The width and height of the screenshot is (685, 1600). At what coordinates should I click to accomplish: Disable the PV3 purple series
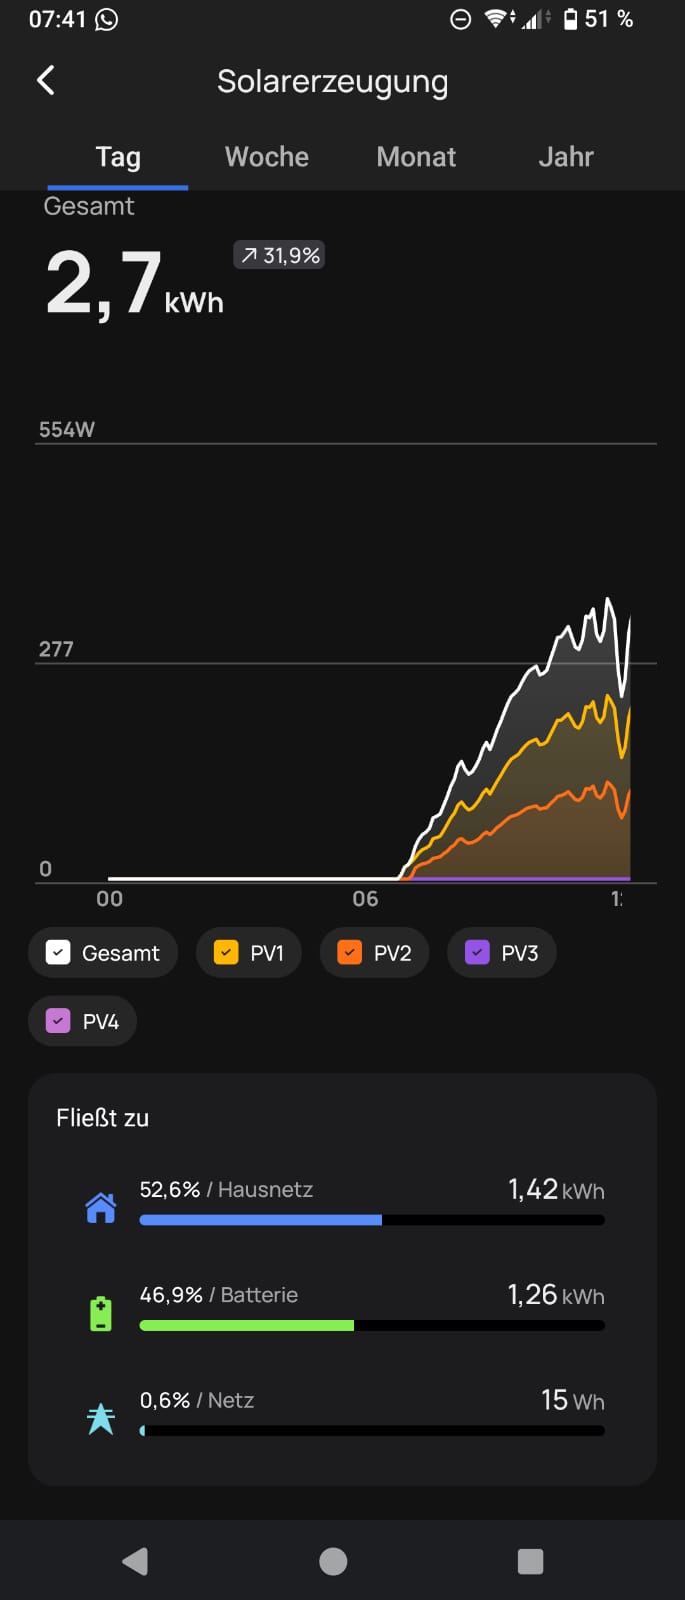click(x=477, y=952)
